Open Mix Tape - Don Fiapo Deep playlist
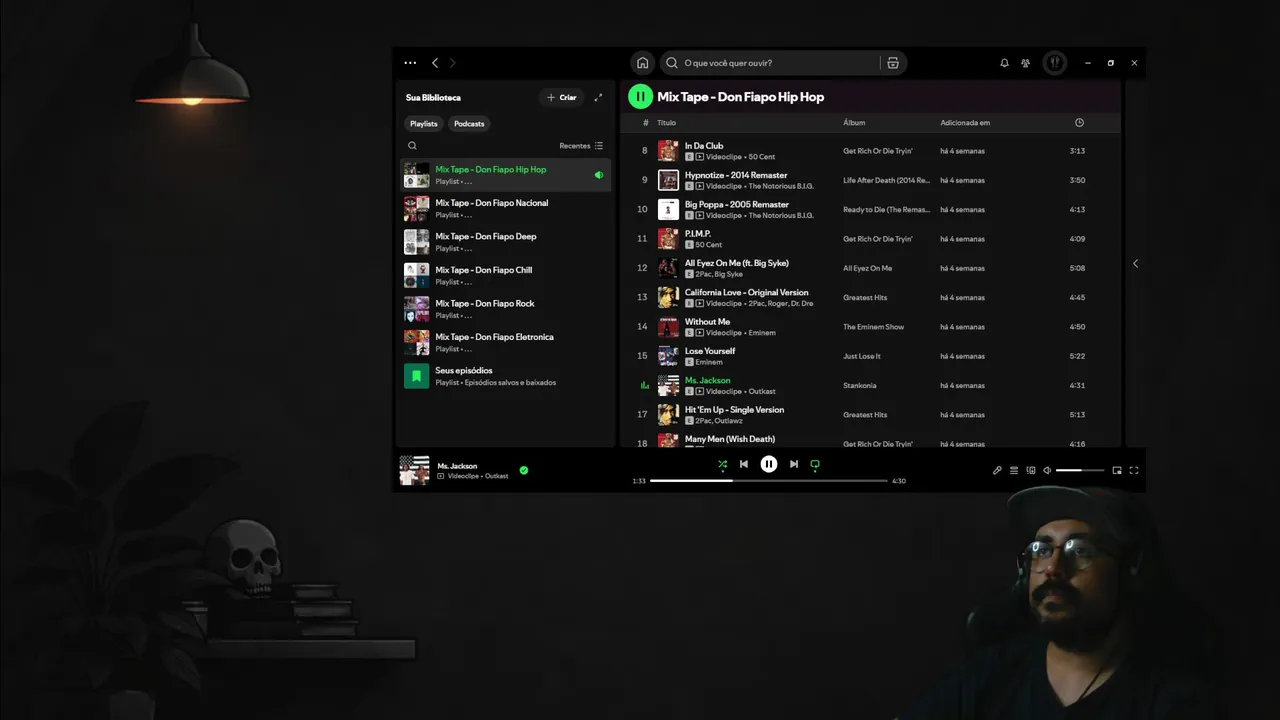 (506, 242)
